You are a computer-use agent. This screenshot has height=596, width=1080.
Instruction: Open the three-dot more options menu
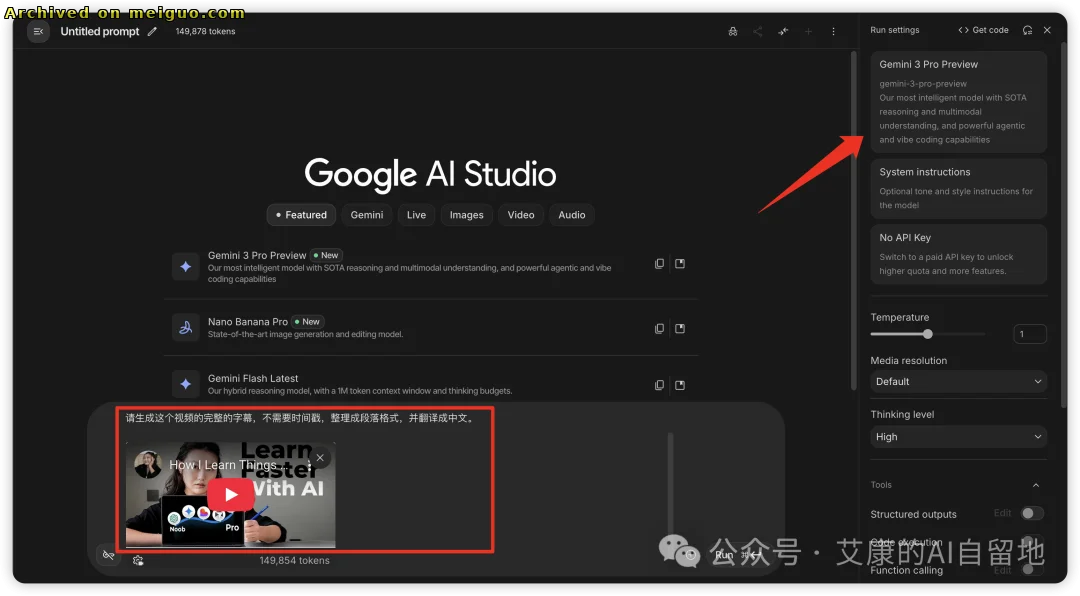tap(833, 32)
